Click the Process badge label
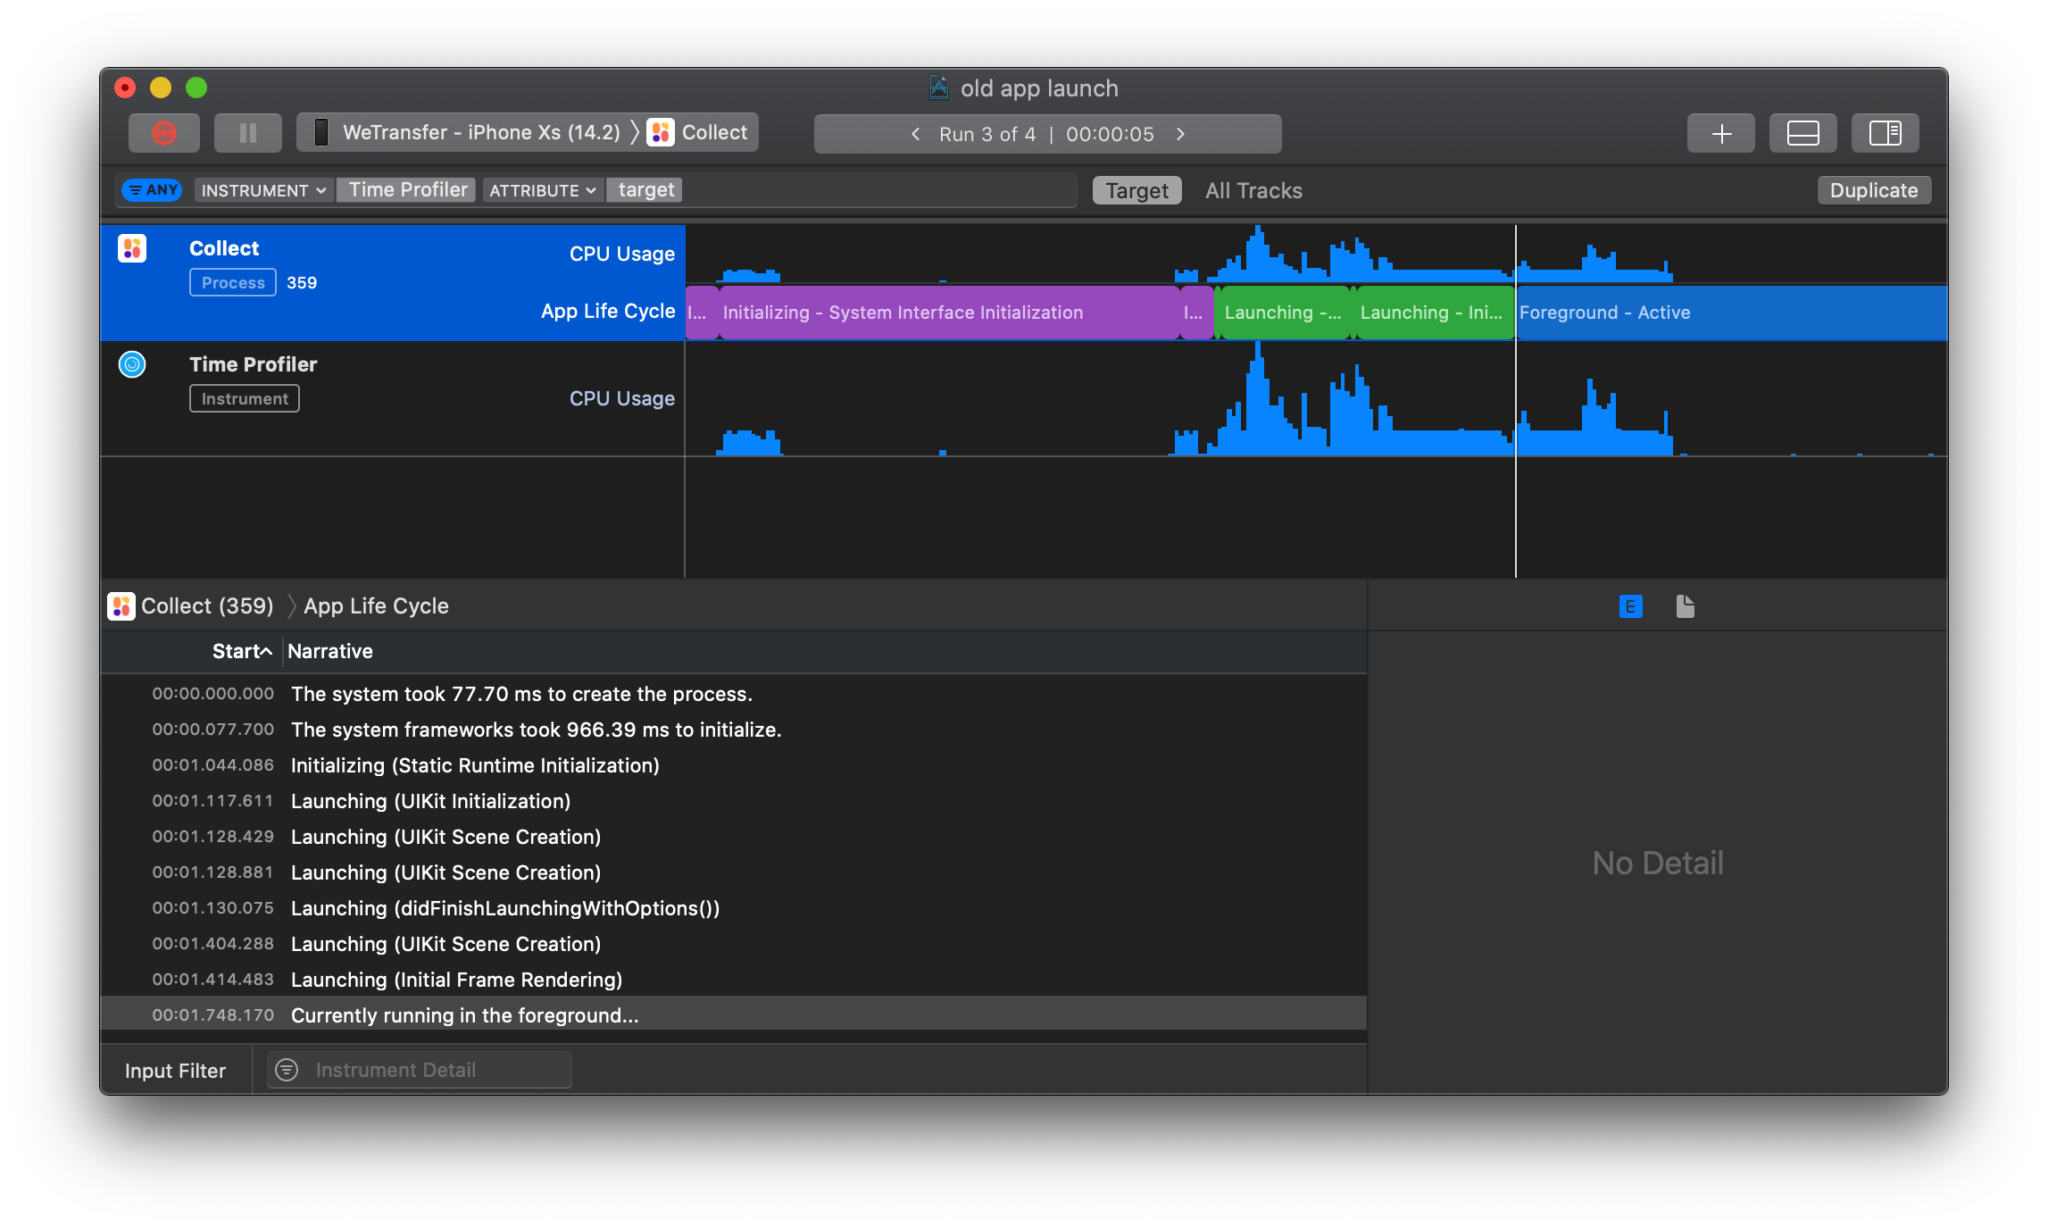 click(233, 283)
